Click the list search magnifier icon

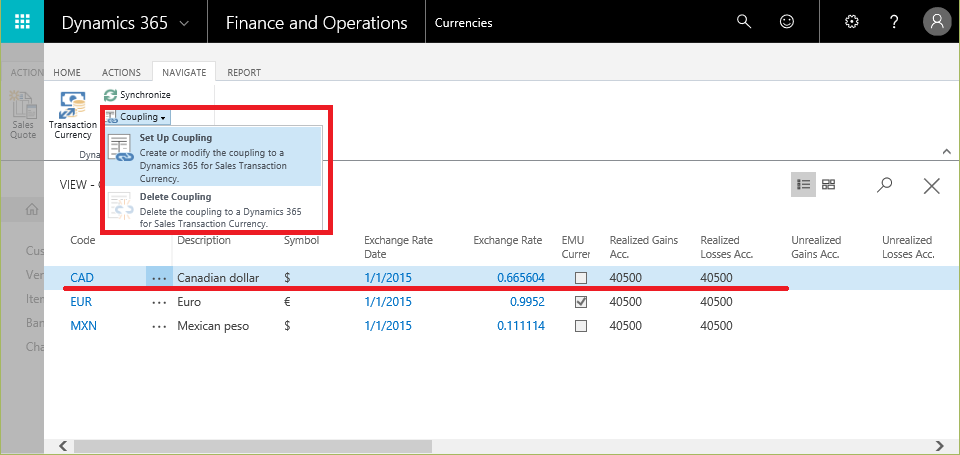point(884,185)
